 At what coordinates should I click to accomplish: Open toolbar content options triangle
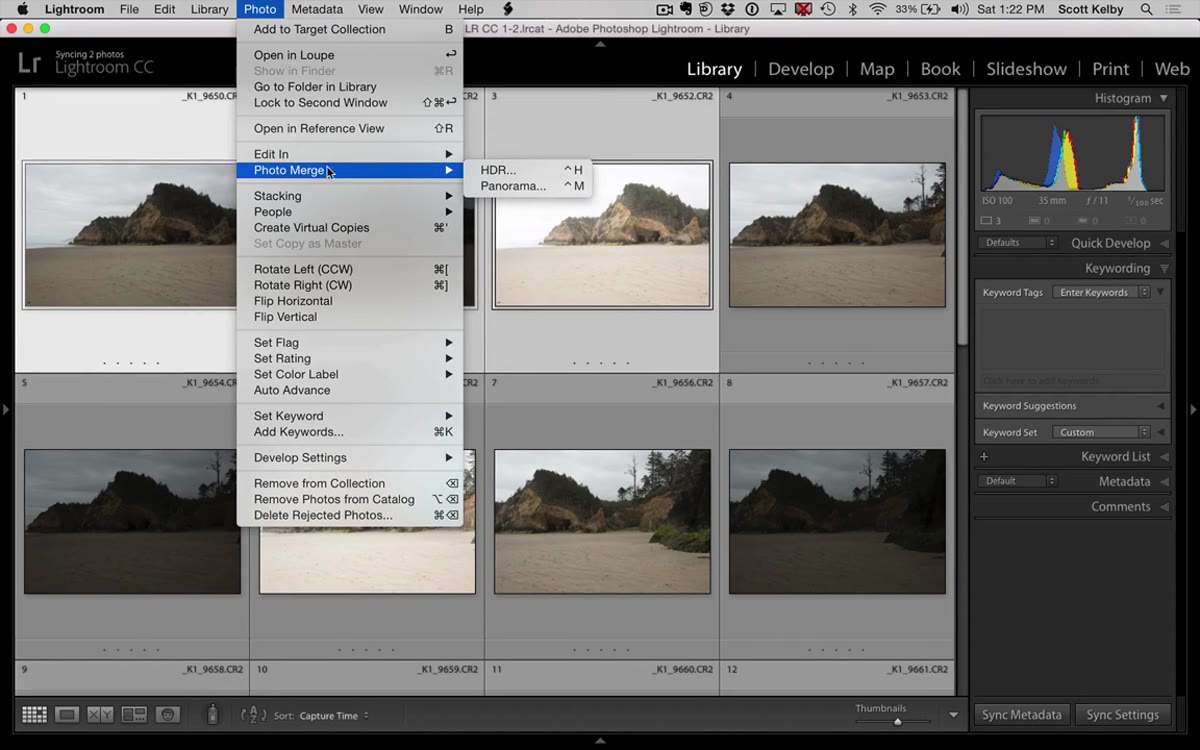point(953,715)
